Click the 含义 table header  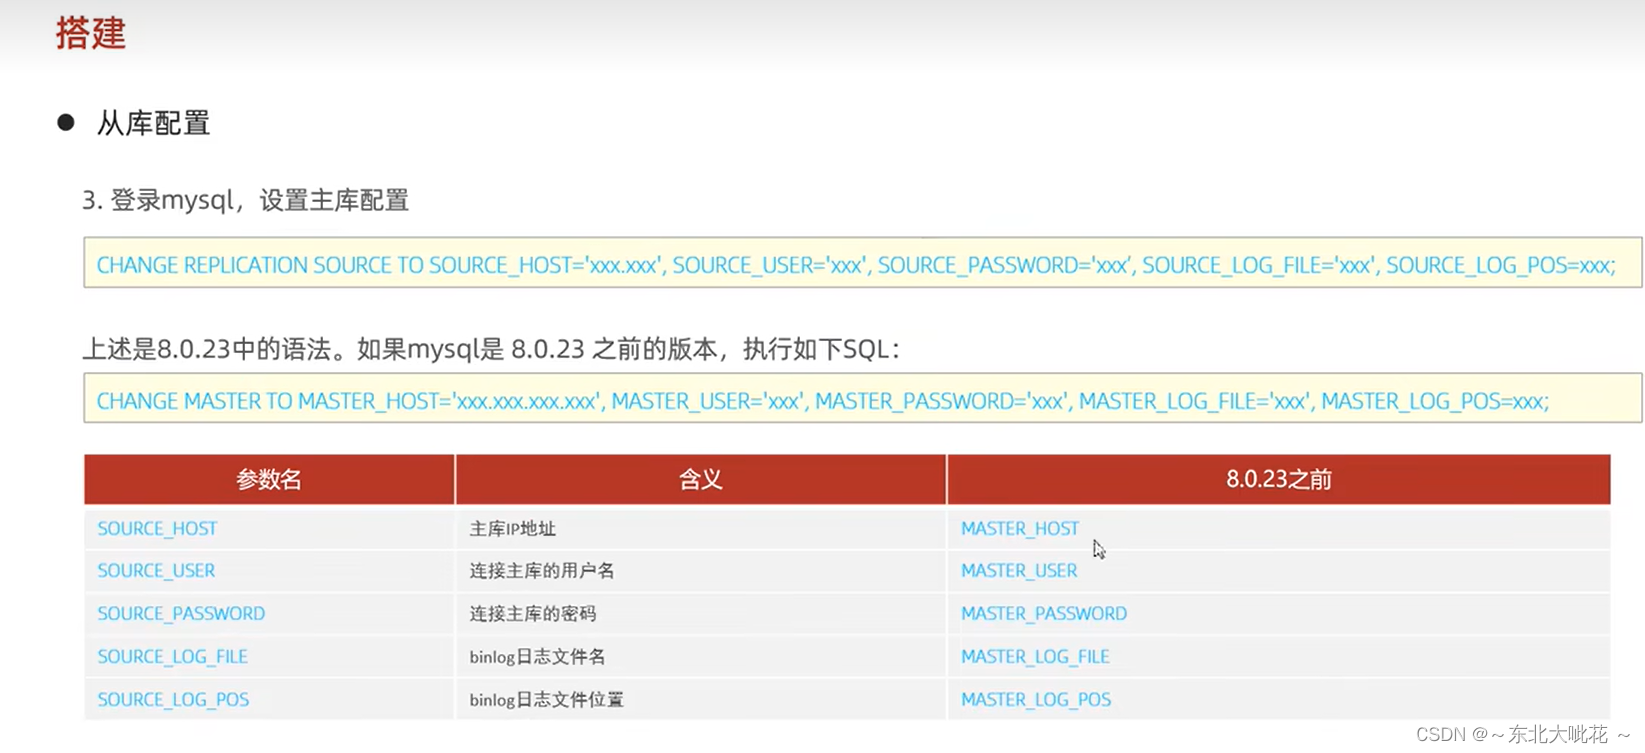700,480
